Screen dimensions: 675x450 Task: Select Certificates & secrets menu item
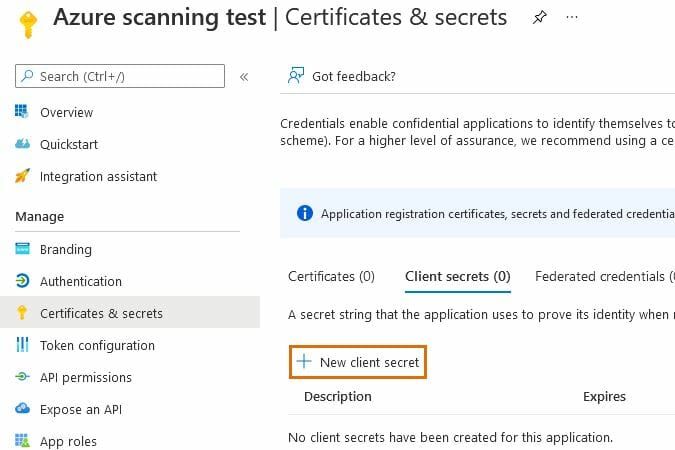point(101,313)
